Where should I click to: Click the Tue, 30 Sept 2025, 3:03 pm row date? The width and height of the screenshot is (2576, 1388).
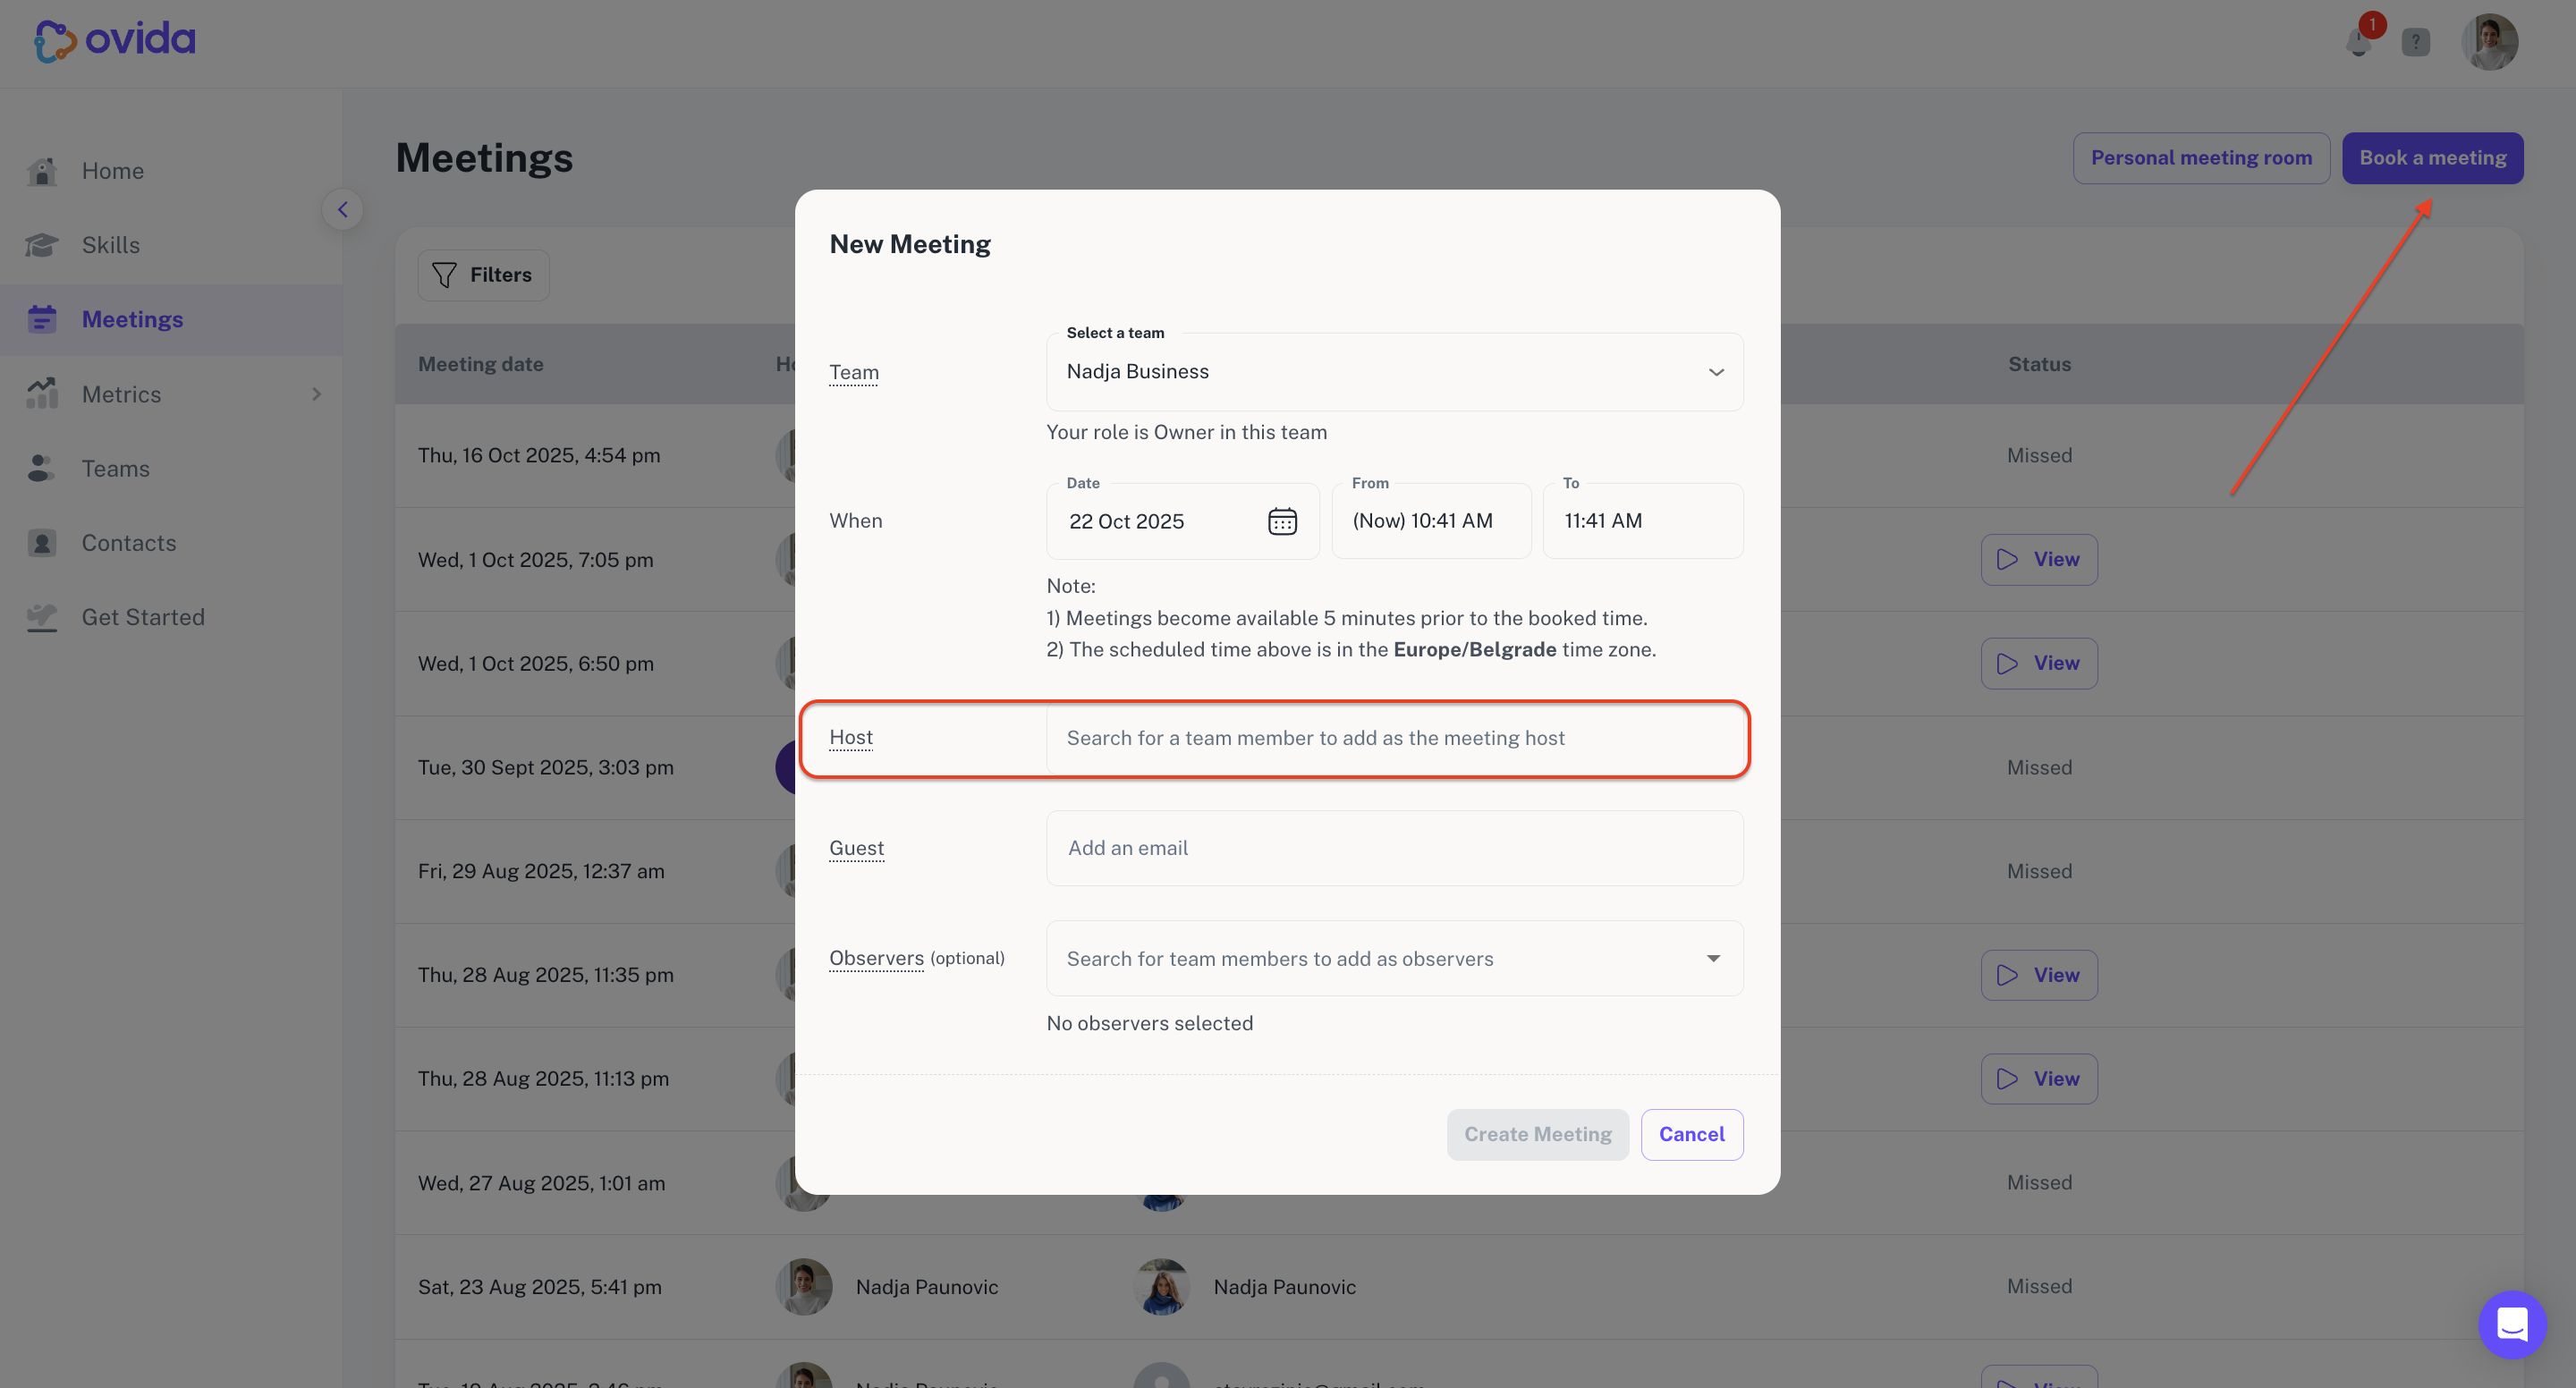coord(546,767)
